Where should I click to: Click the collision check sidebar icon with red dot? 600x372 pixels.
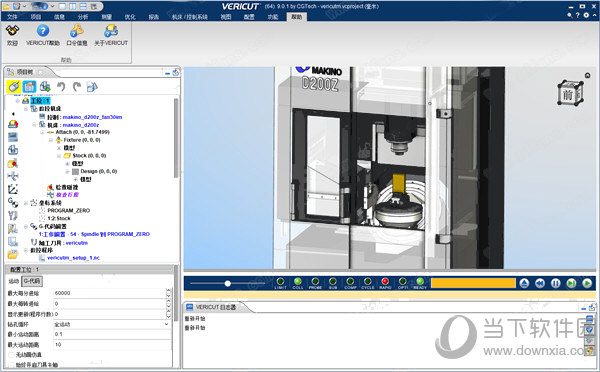coord(13,163)
